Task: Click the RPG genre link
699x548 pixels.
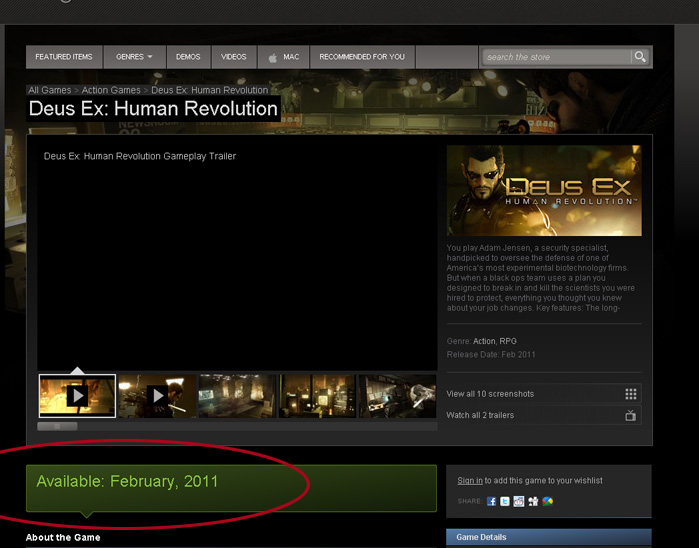Action: 508,341
